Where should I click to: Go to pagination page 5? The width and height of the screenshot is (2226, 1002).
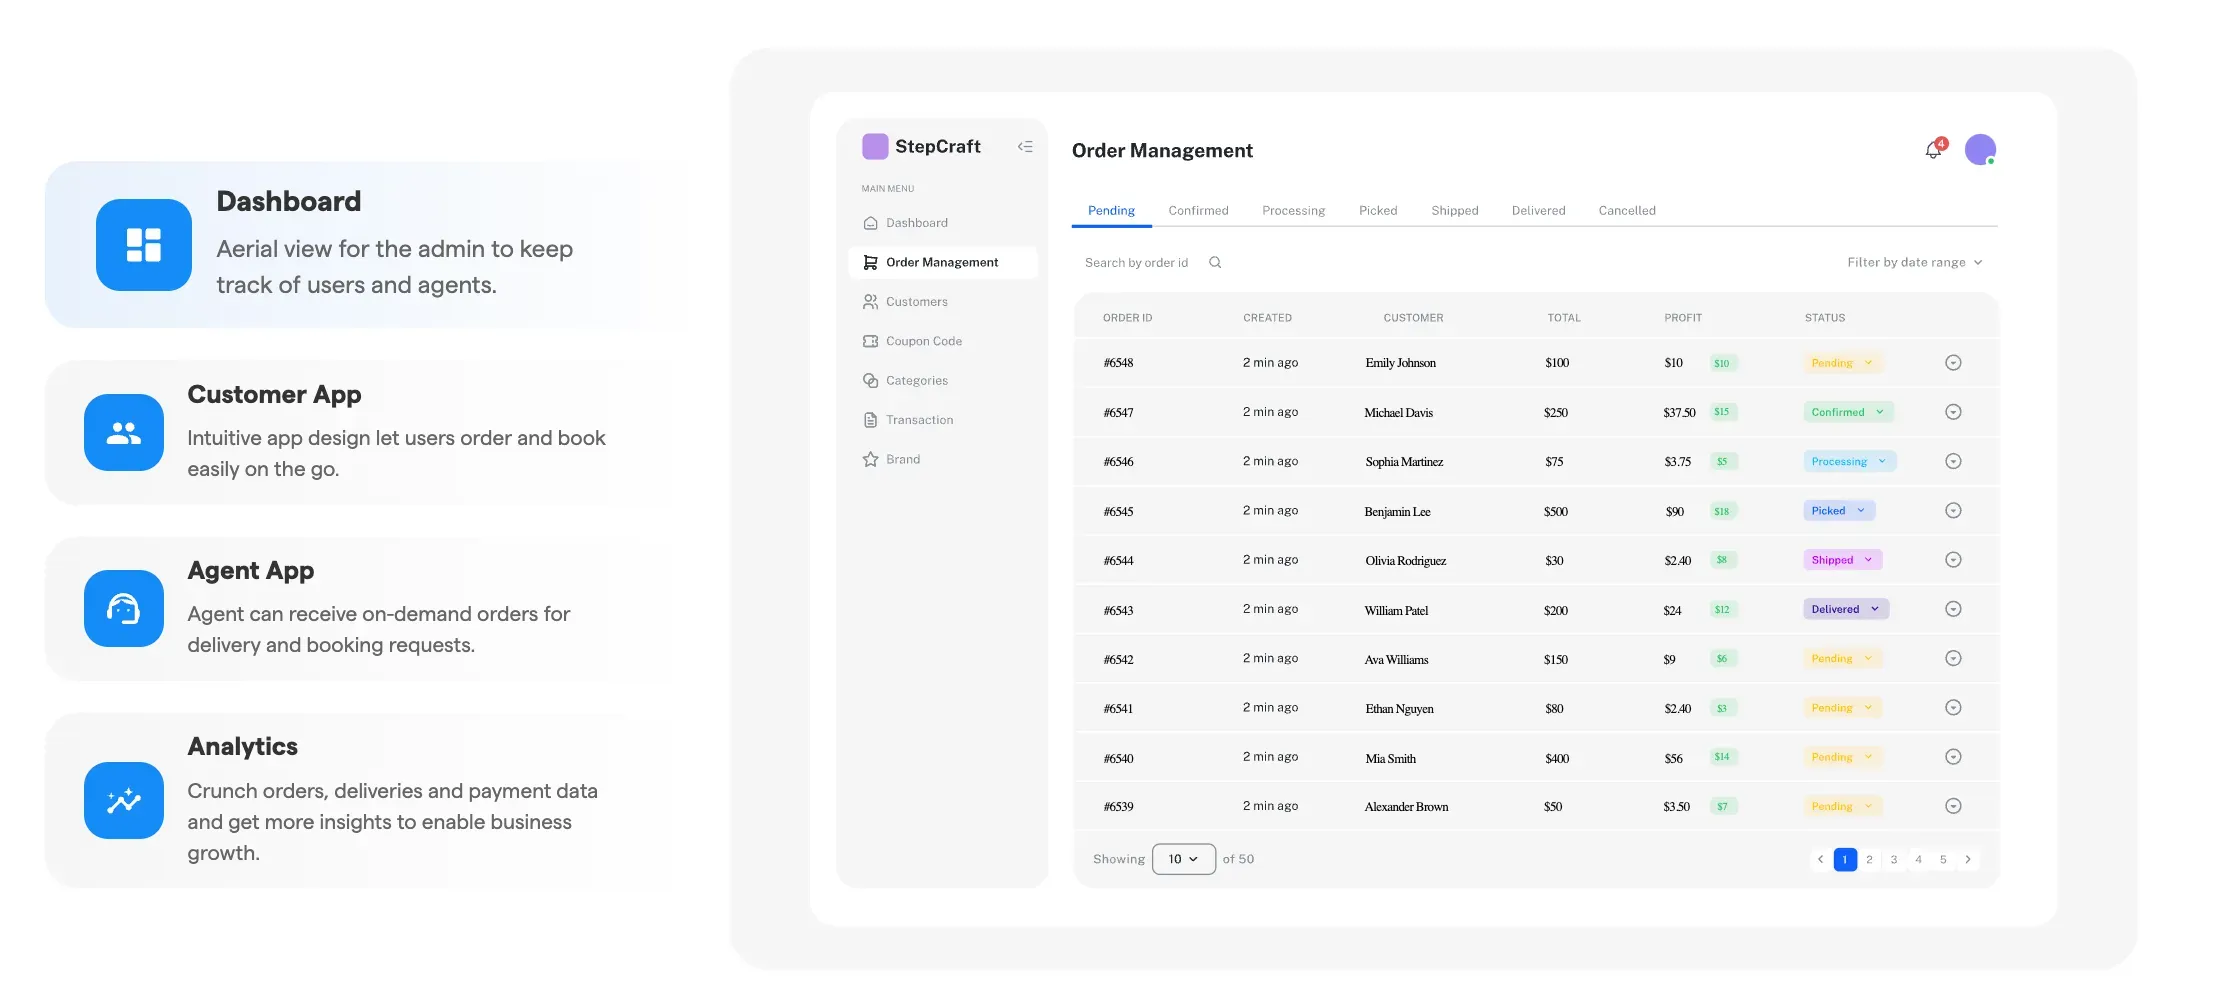1943,859
